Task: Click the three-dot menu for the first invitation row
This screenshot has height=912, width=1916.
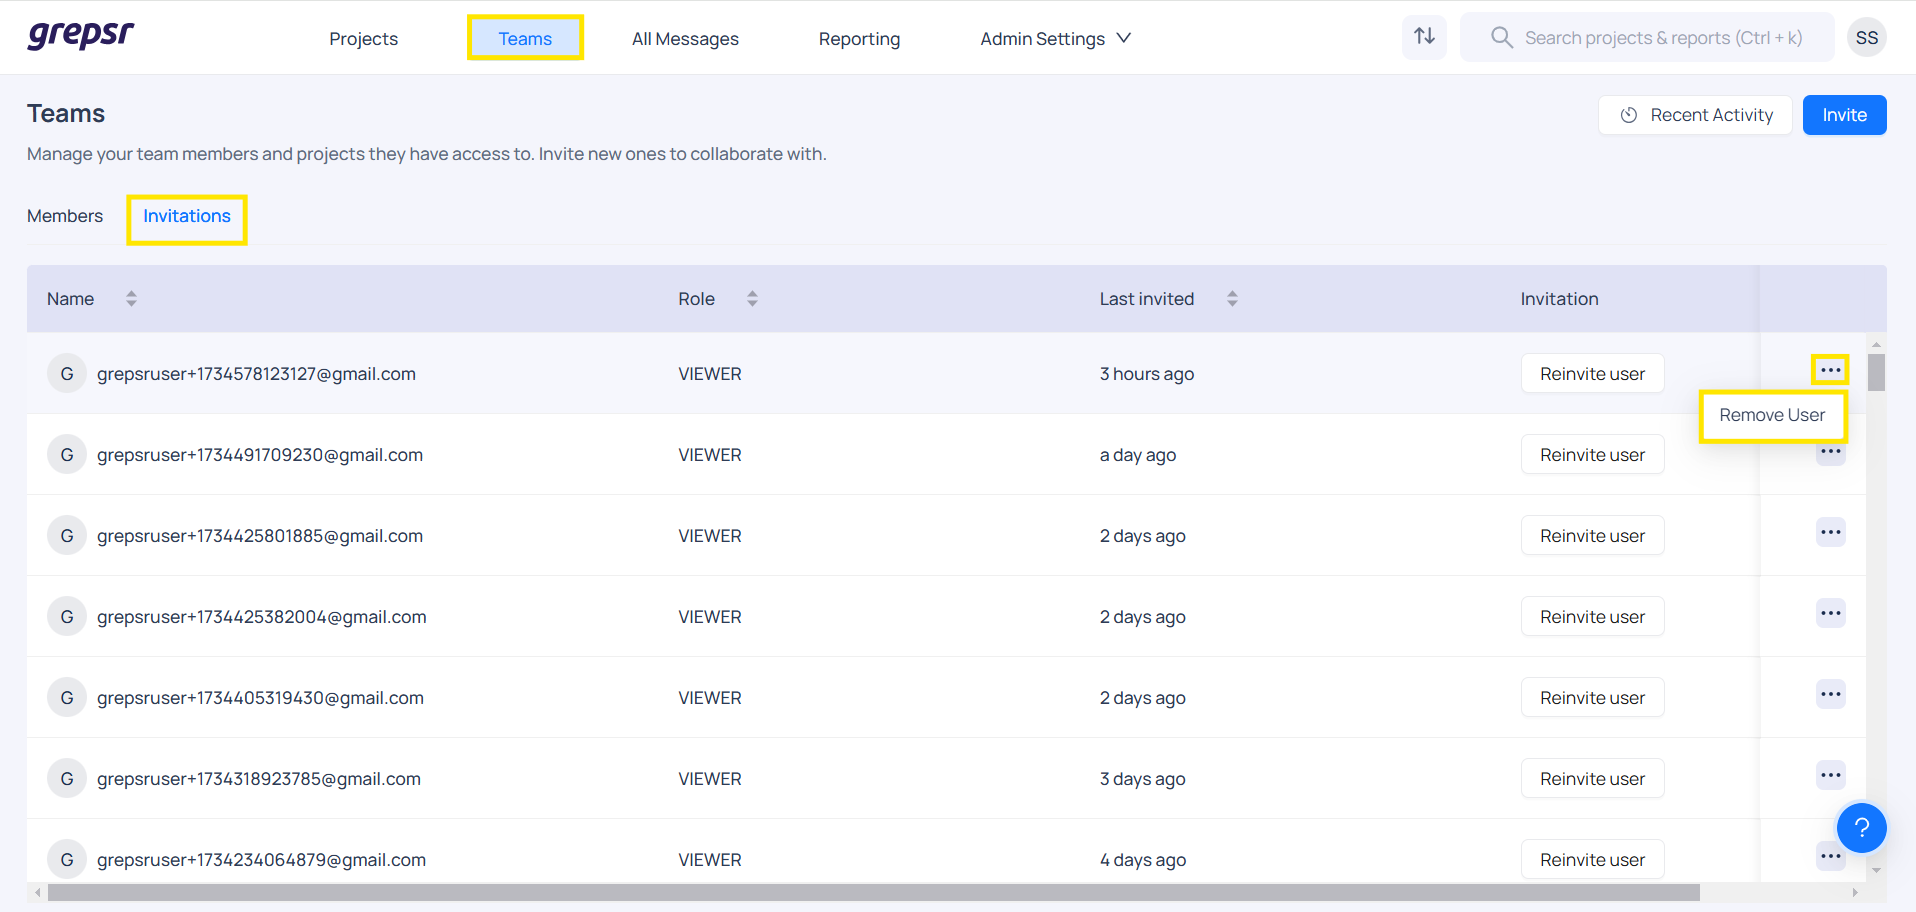Action: [x=1830, y=370]
